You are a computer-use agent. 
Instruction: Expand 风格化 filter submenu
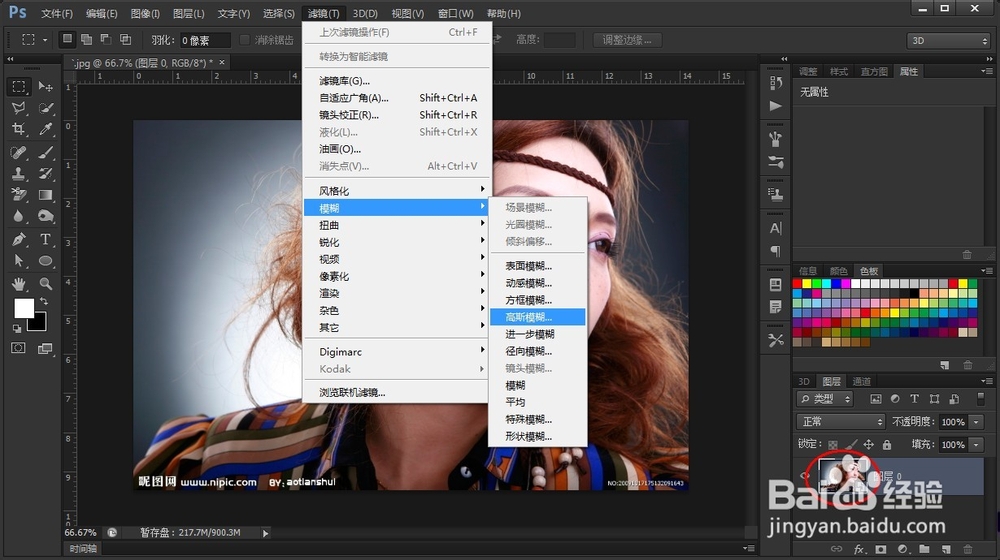pos(397,191)
